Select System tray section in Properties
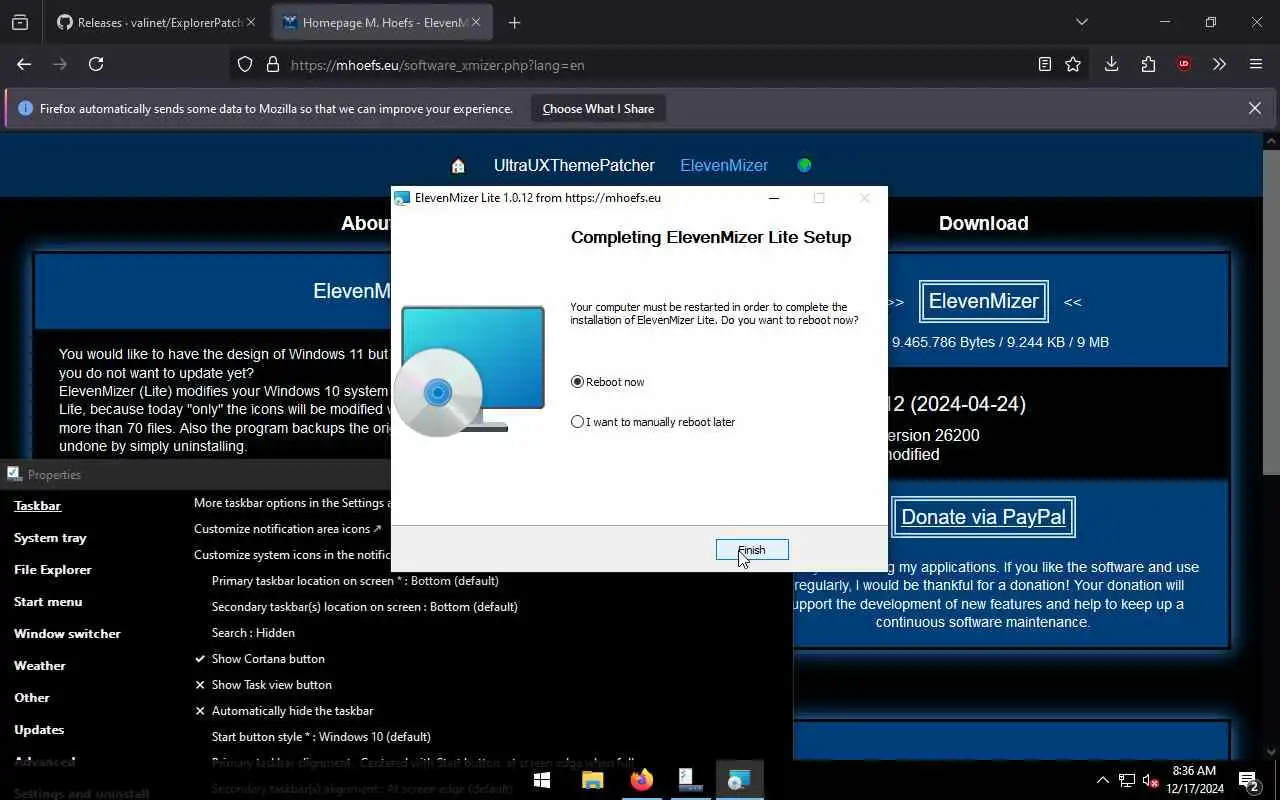 [50, 538]
